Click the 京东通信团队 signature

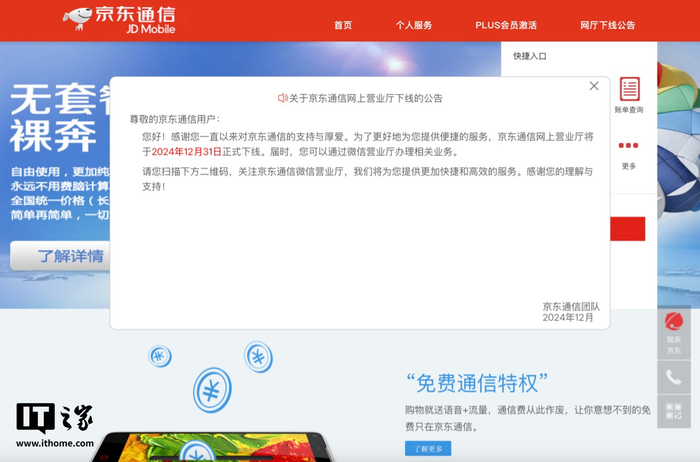tap(571, 307)
